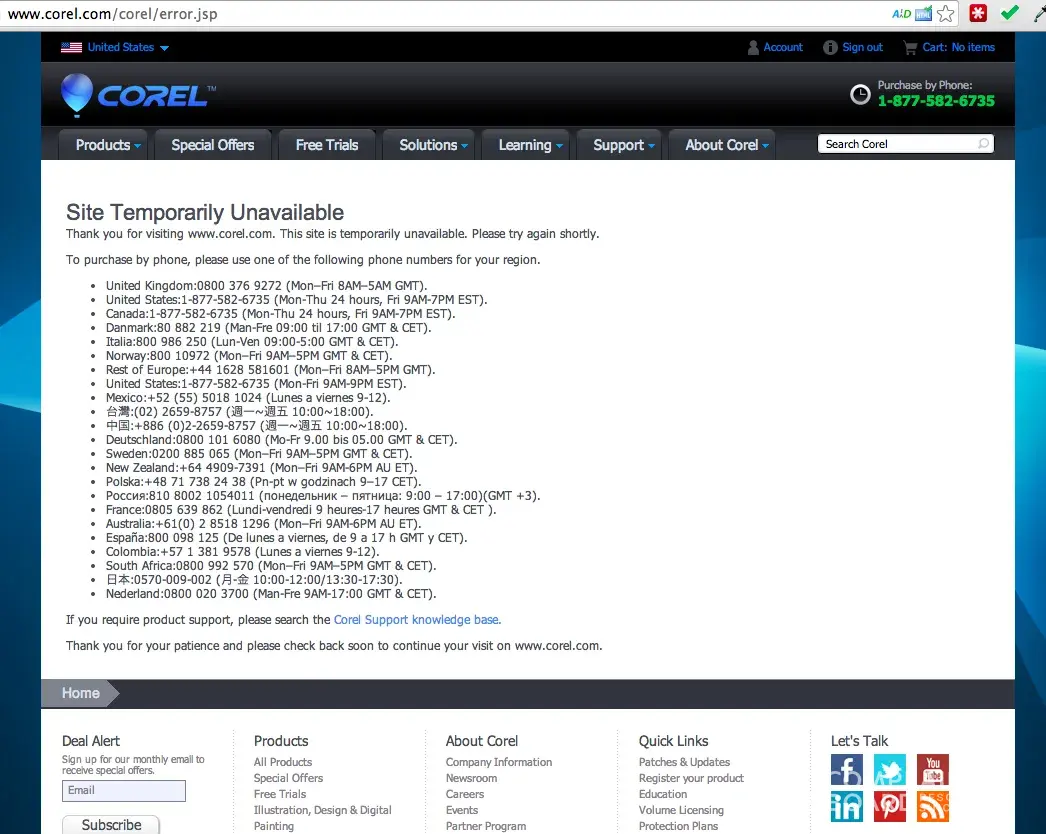The height and width of the screenshot is (834, 1046).
Task: Focus the Search Corel field
Action: click(905, 144)
